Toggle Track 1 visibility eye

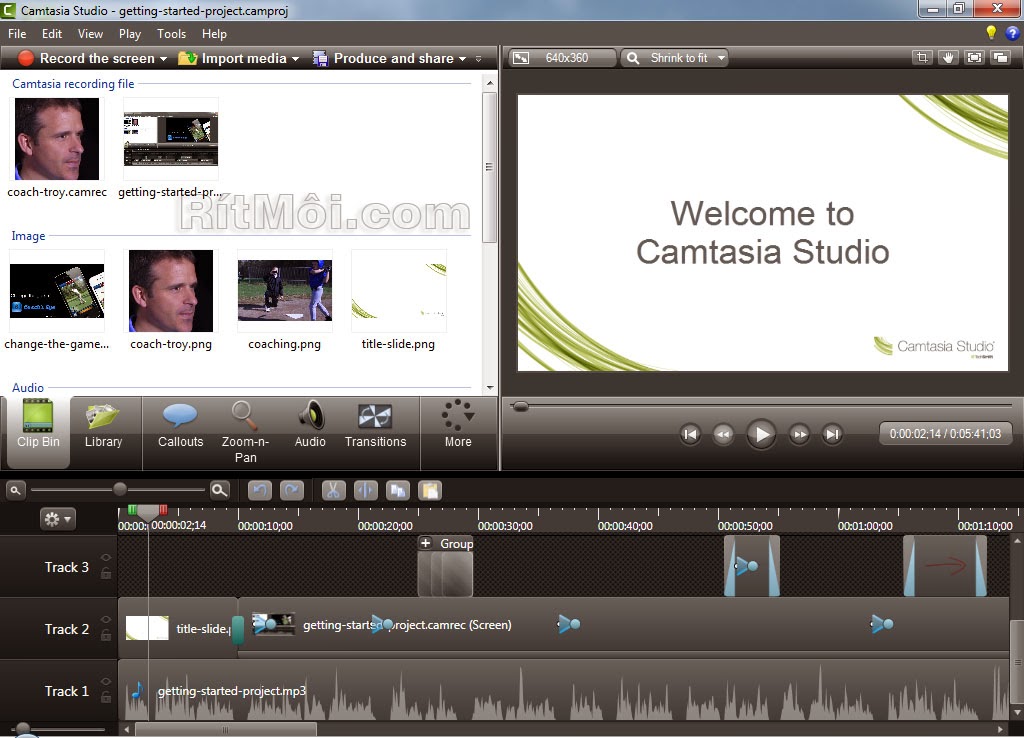(x=106, y=682)
